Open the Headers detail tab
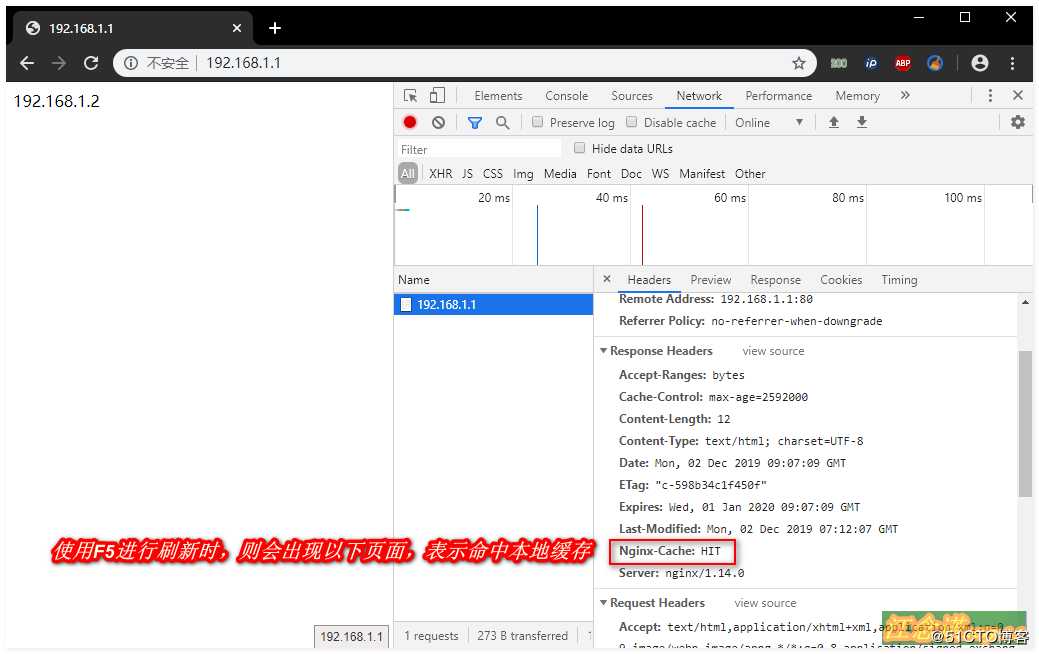Viewport: 1039px width, 654px height. tap(649, 280)
